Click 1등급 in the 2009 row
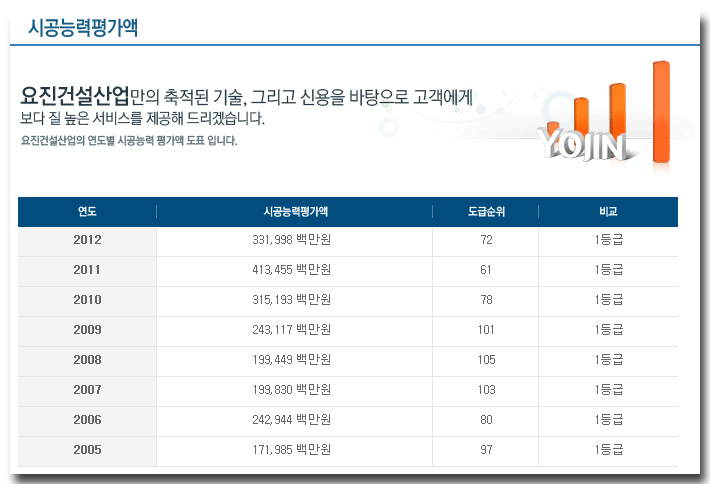 pyautogui.click(x=609, y=330)
